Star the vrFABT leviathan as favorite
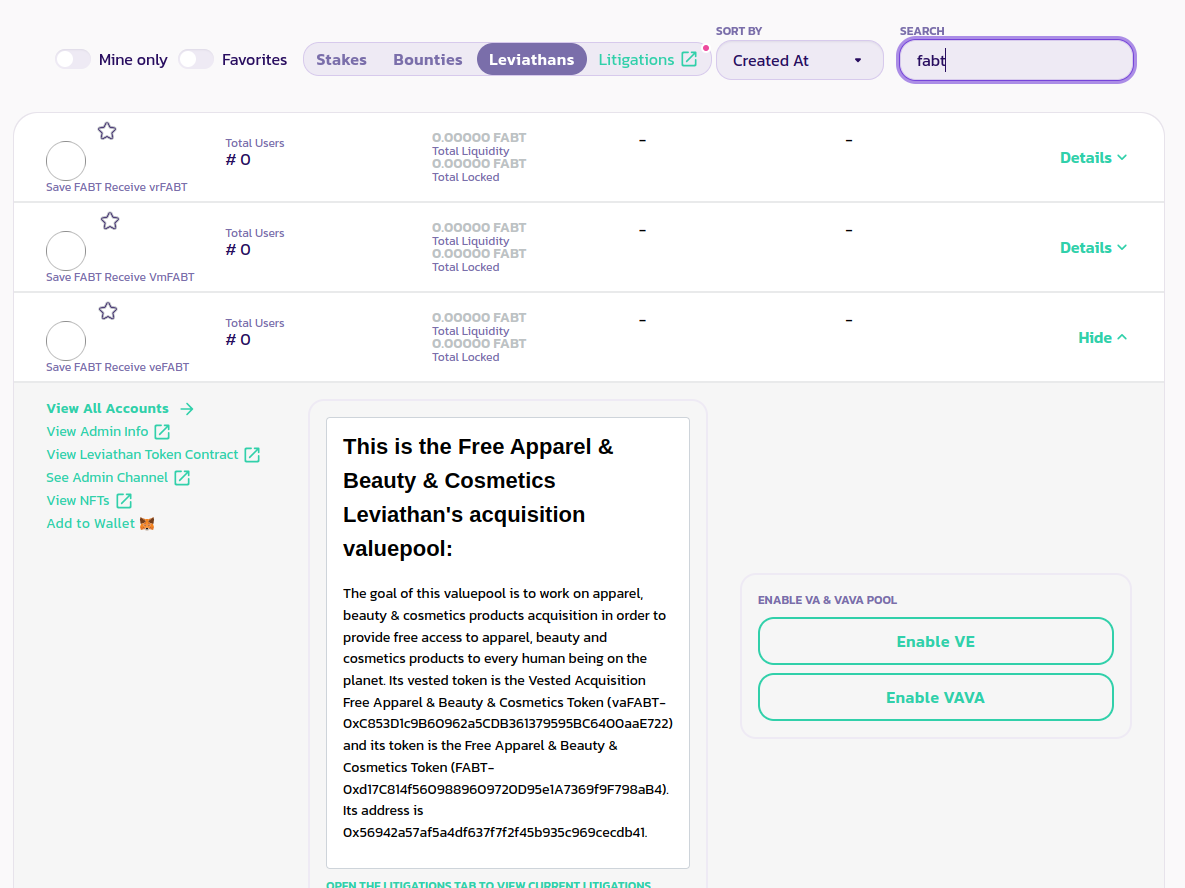 [107, 131]
